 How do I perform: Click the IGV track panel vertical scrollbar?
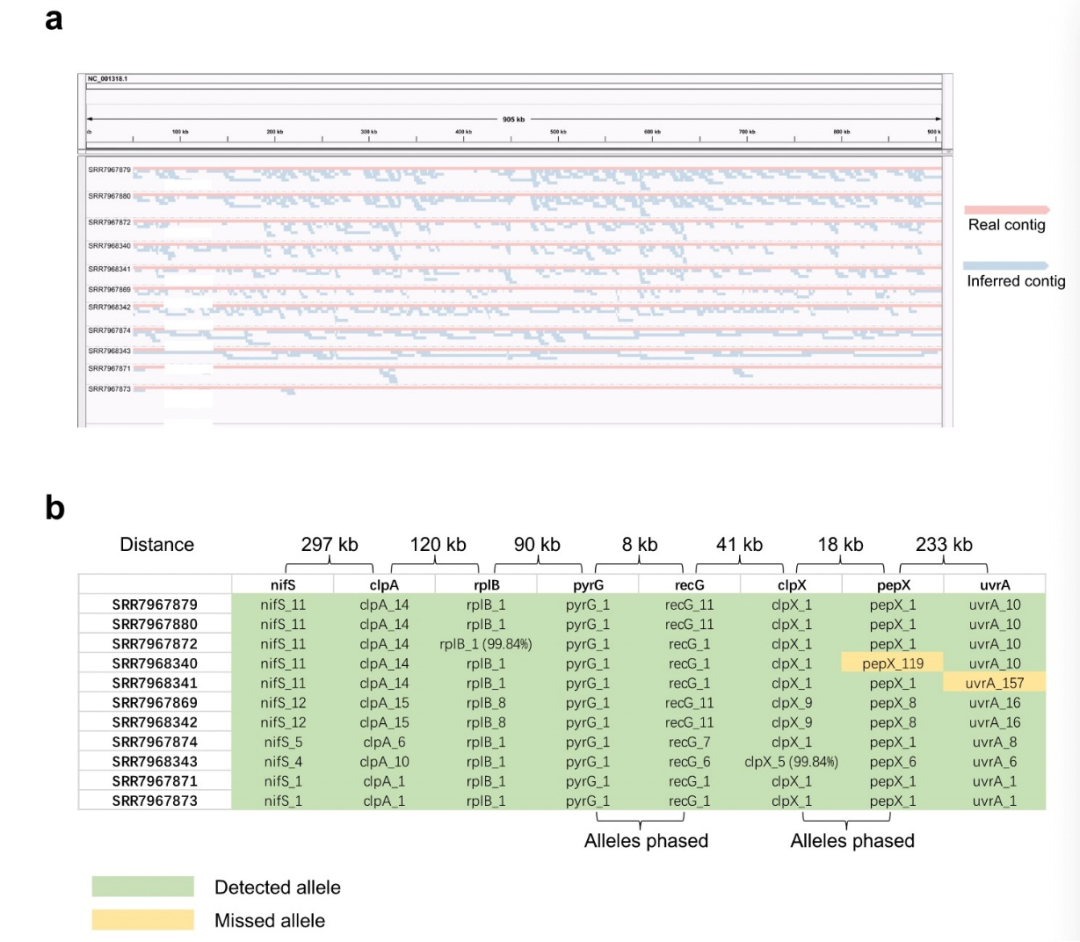point(948,292)
